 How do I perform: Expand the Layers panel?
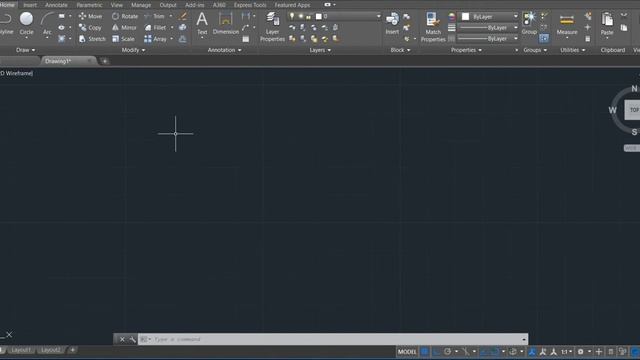pos(320,50)
